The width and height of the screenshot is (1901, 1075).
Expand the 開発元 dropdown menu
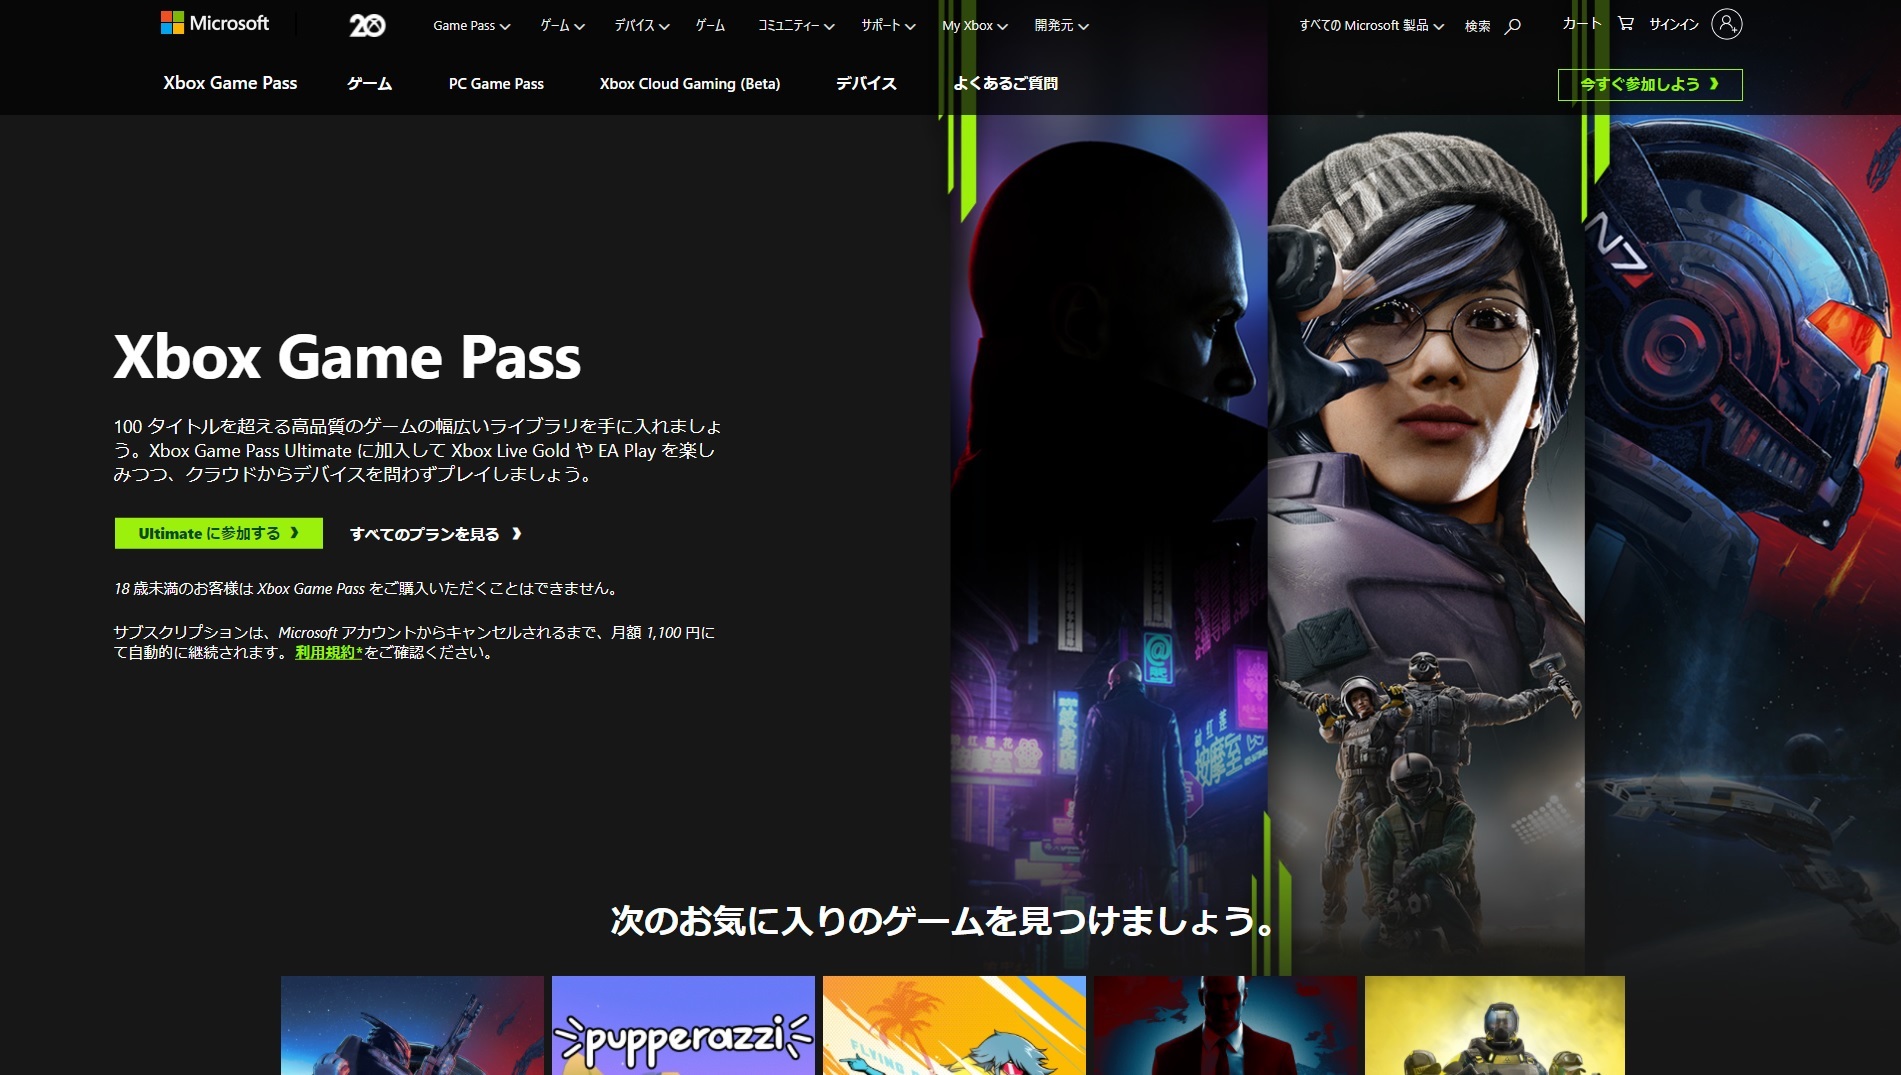click(1061, 26)
